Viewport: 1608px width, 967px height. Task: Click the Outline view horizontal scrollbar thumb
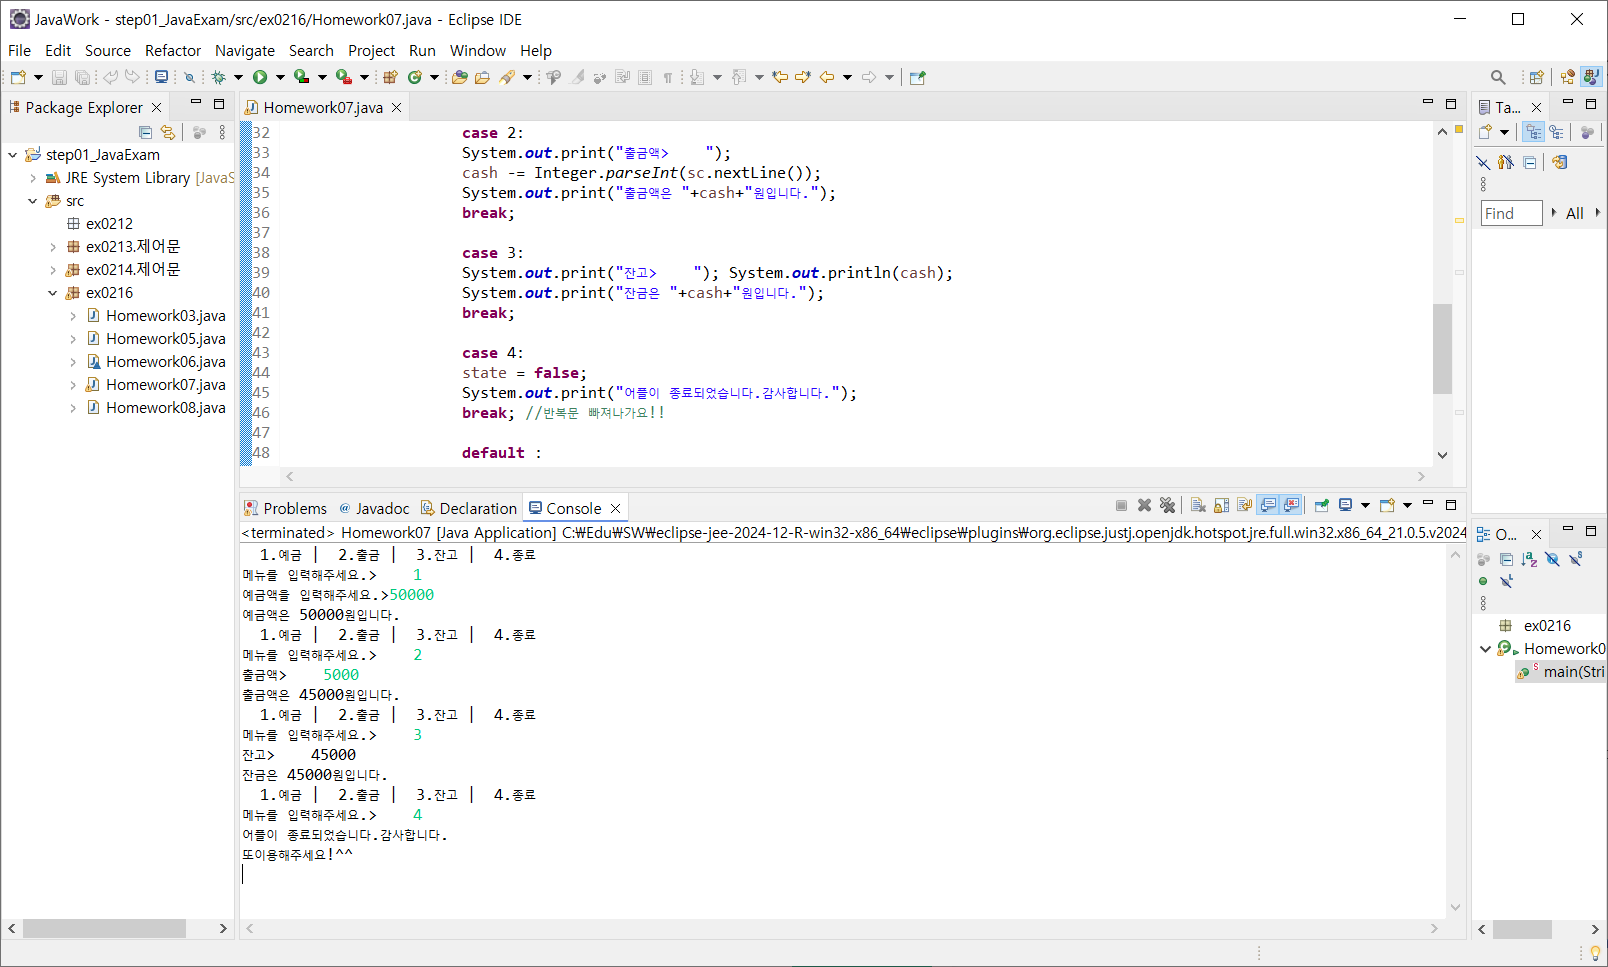tap(1522, 929)
